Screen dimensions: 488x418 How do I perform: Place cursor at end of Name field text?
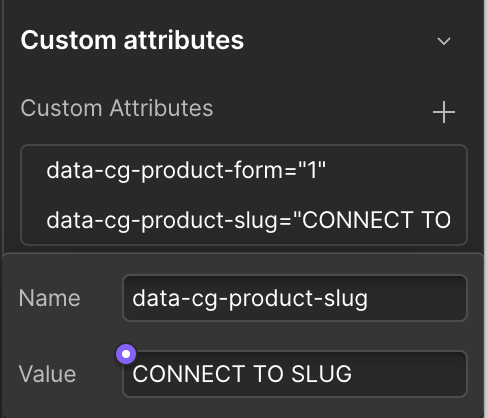click(369, 298)
